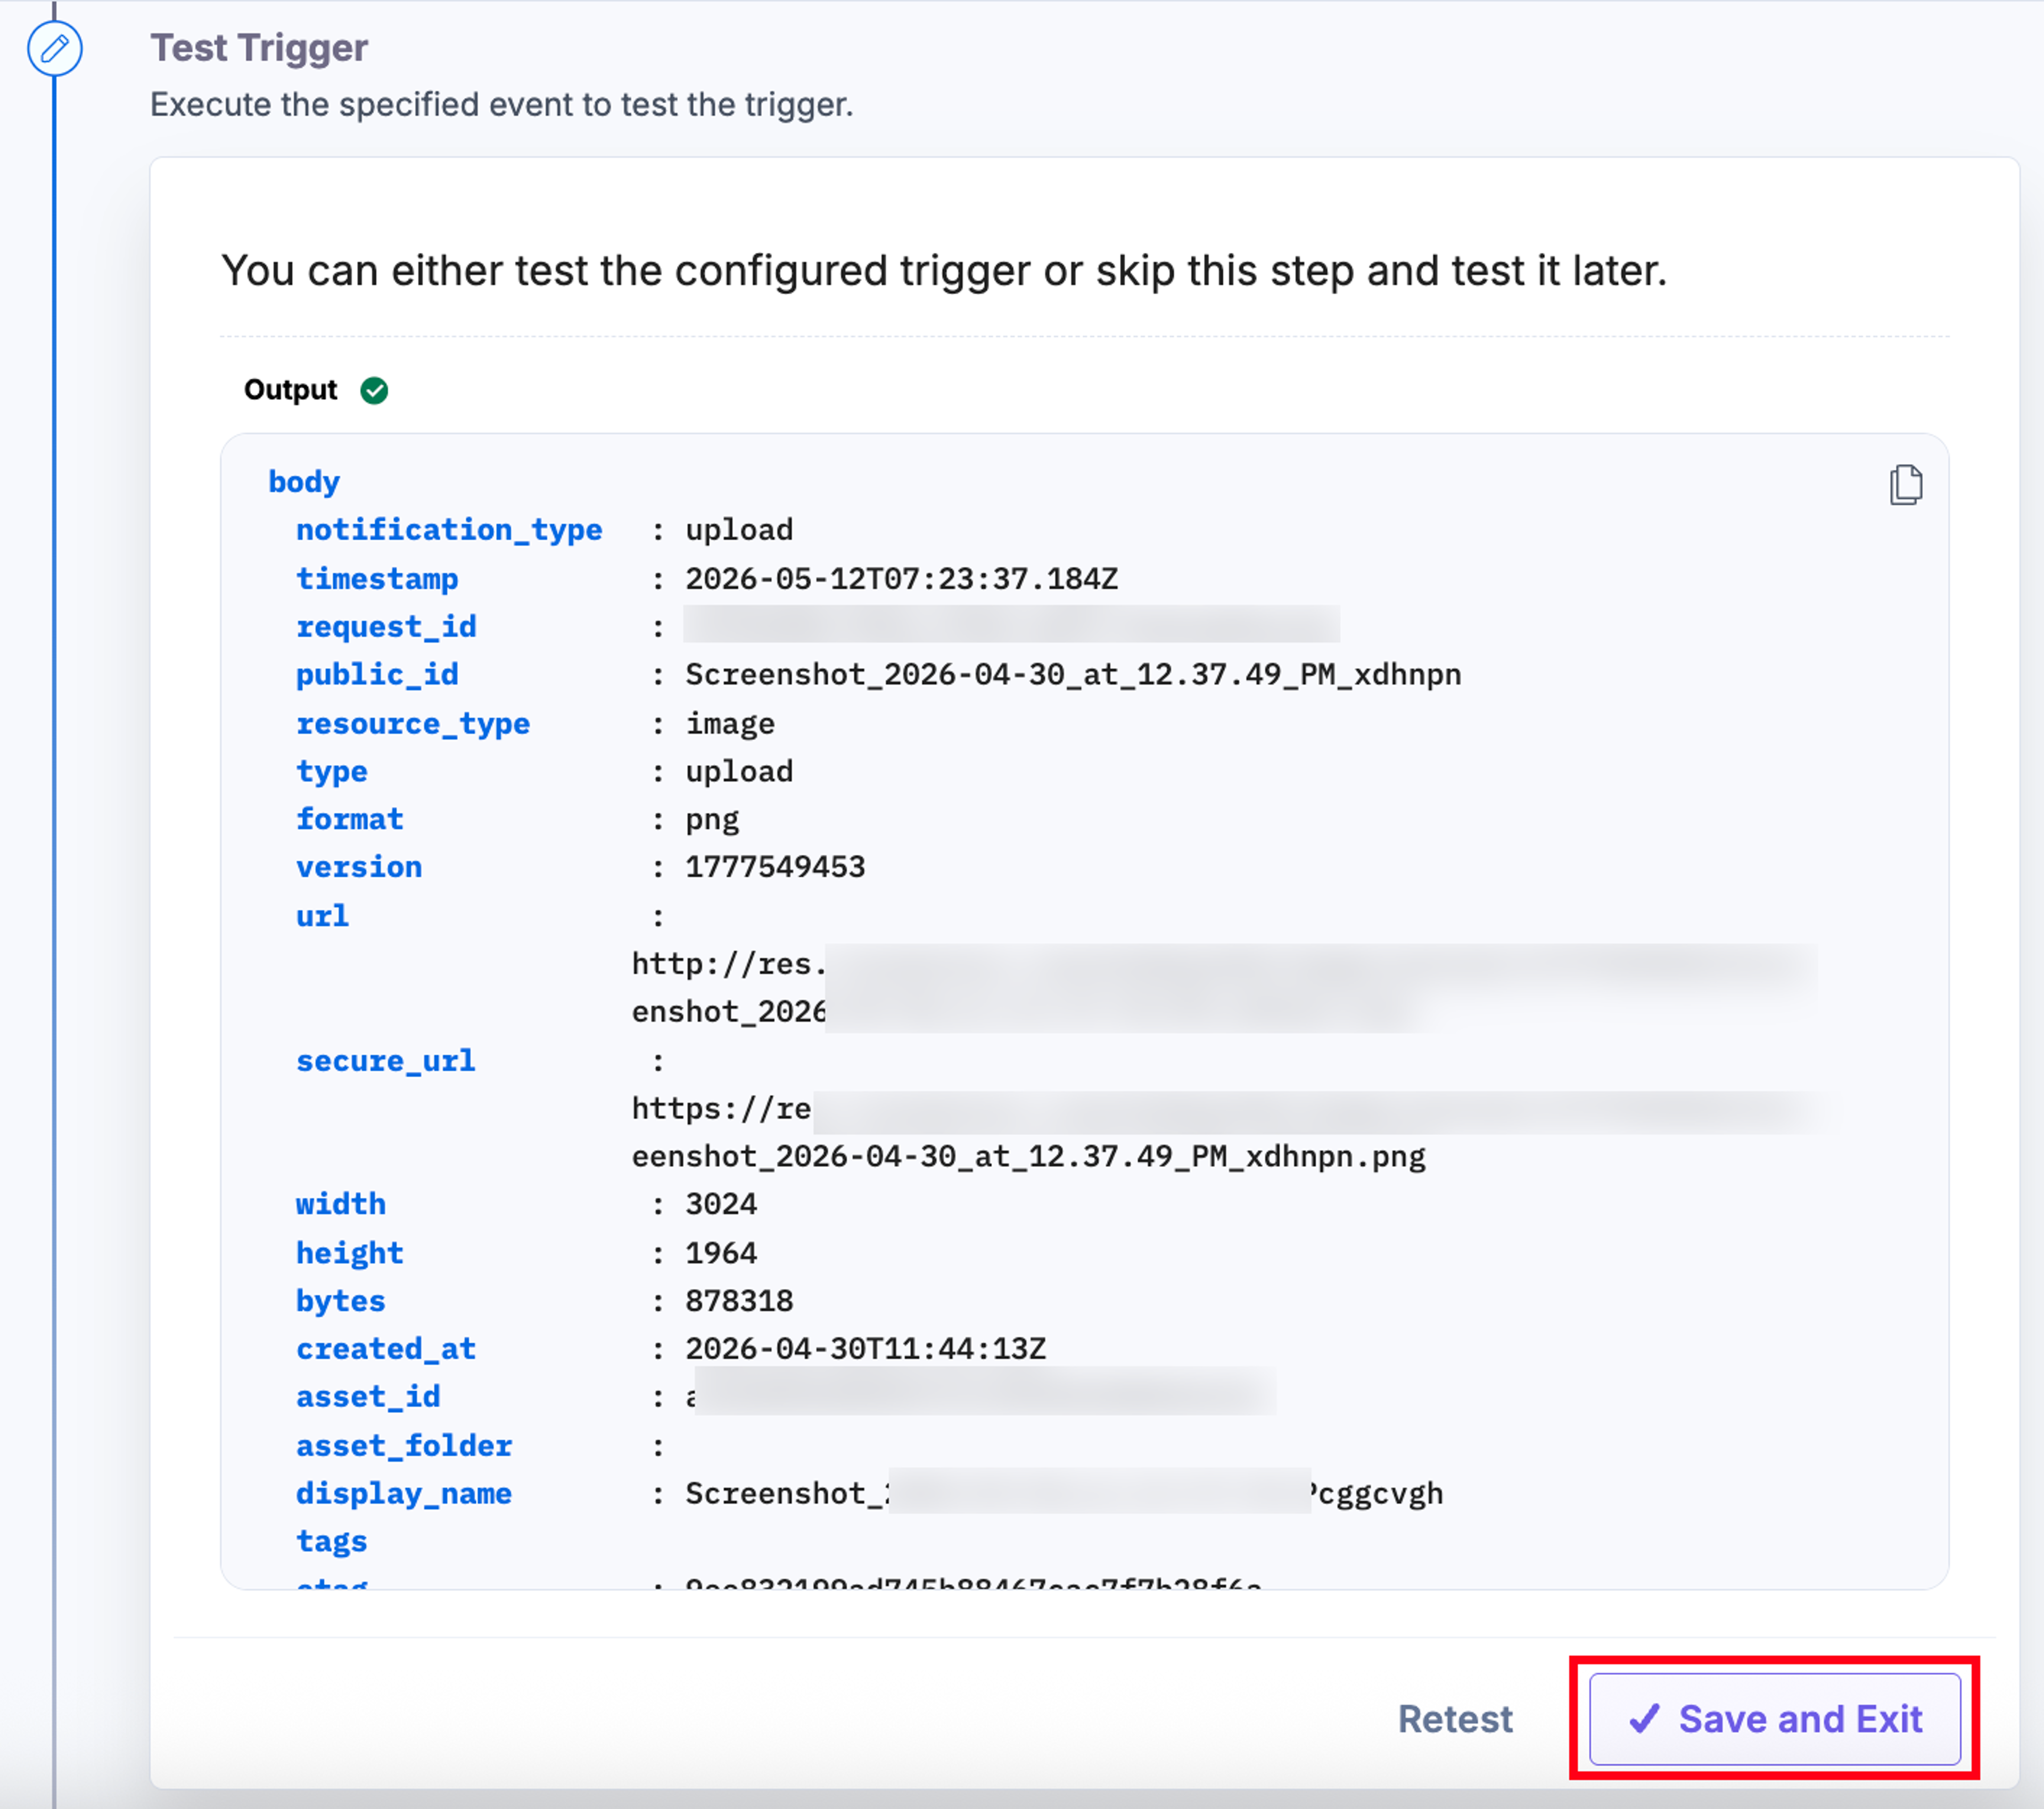Select the notification_type key
The image size is (2044, 1809).
tap(449, 530)
